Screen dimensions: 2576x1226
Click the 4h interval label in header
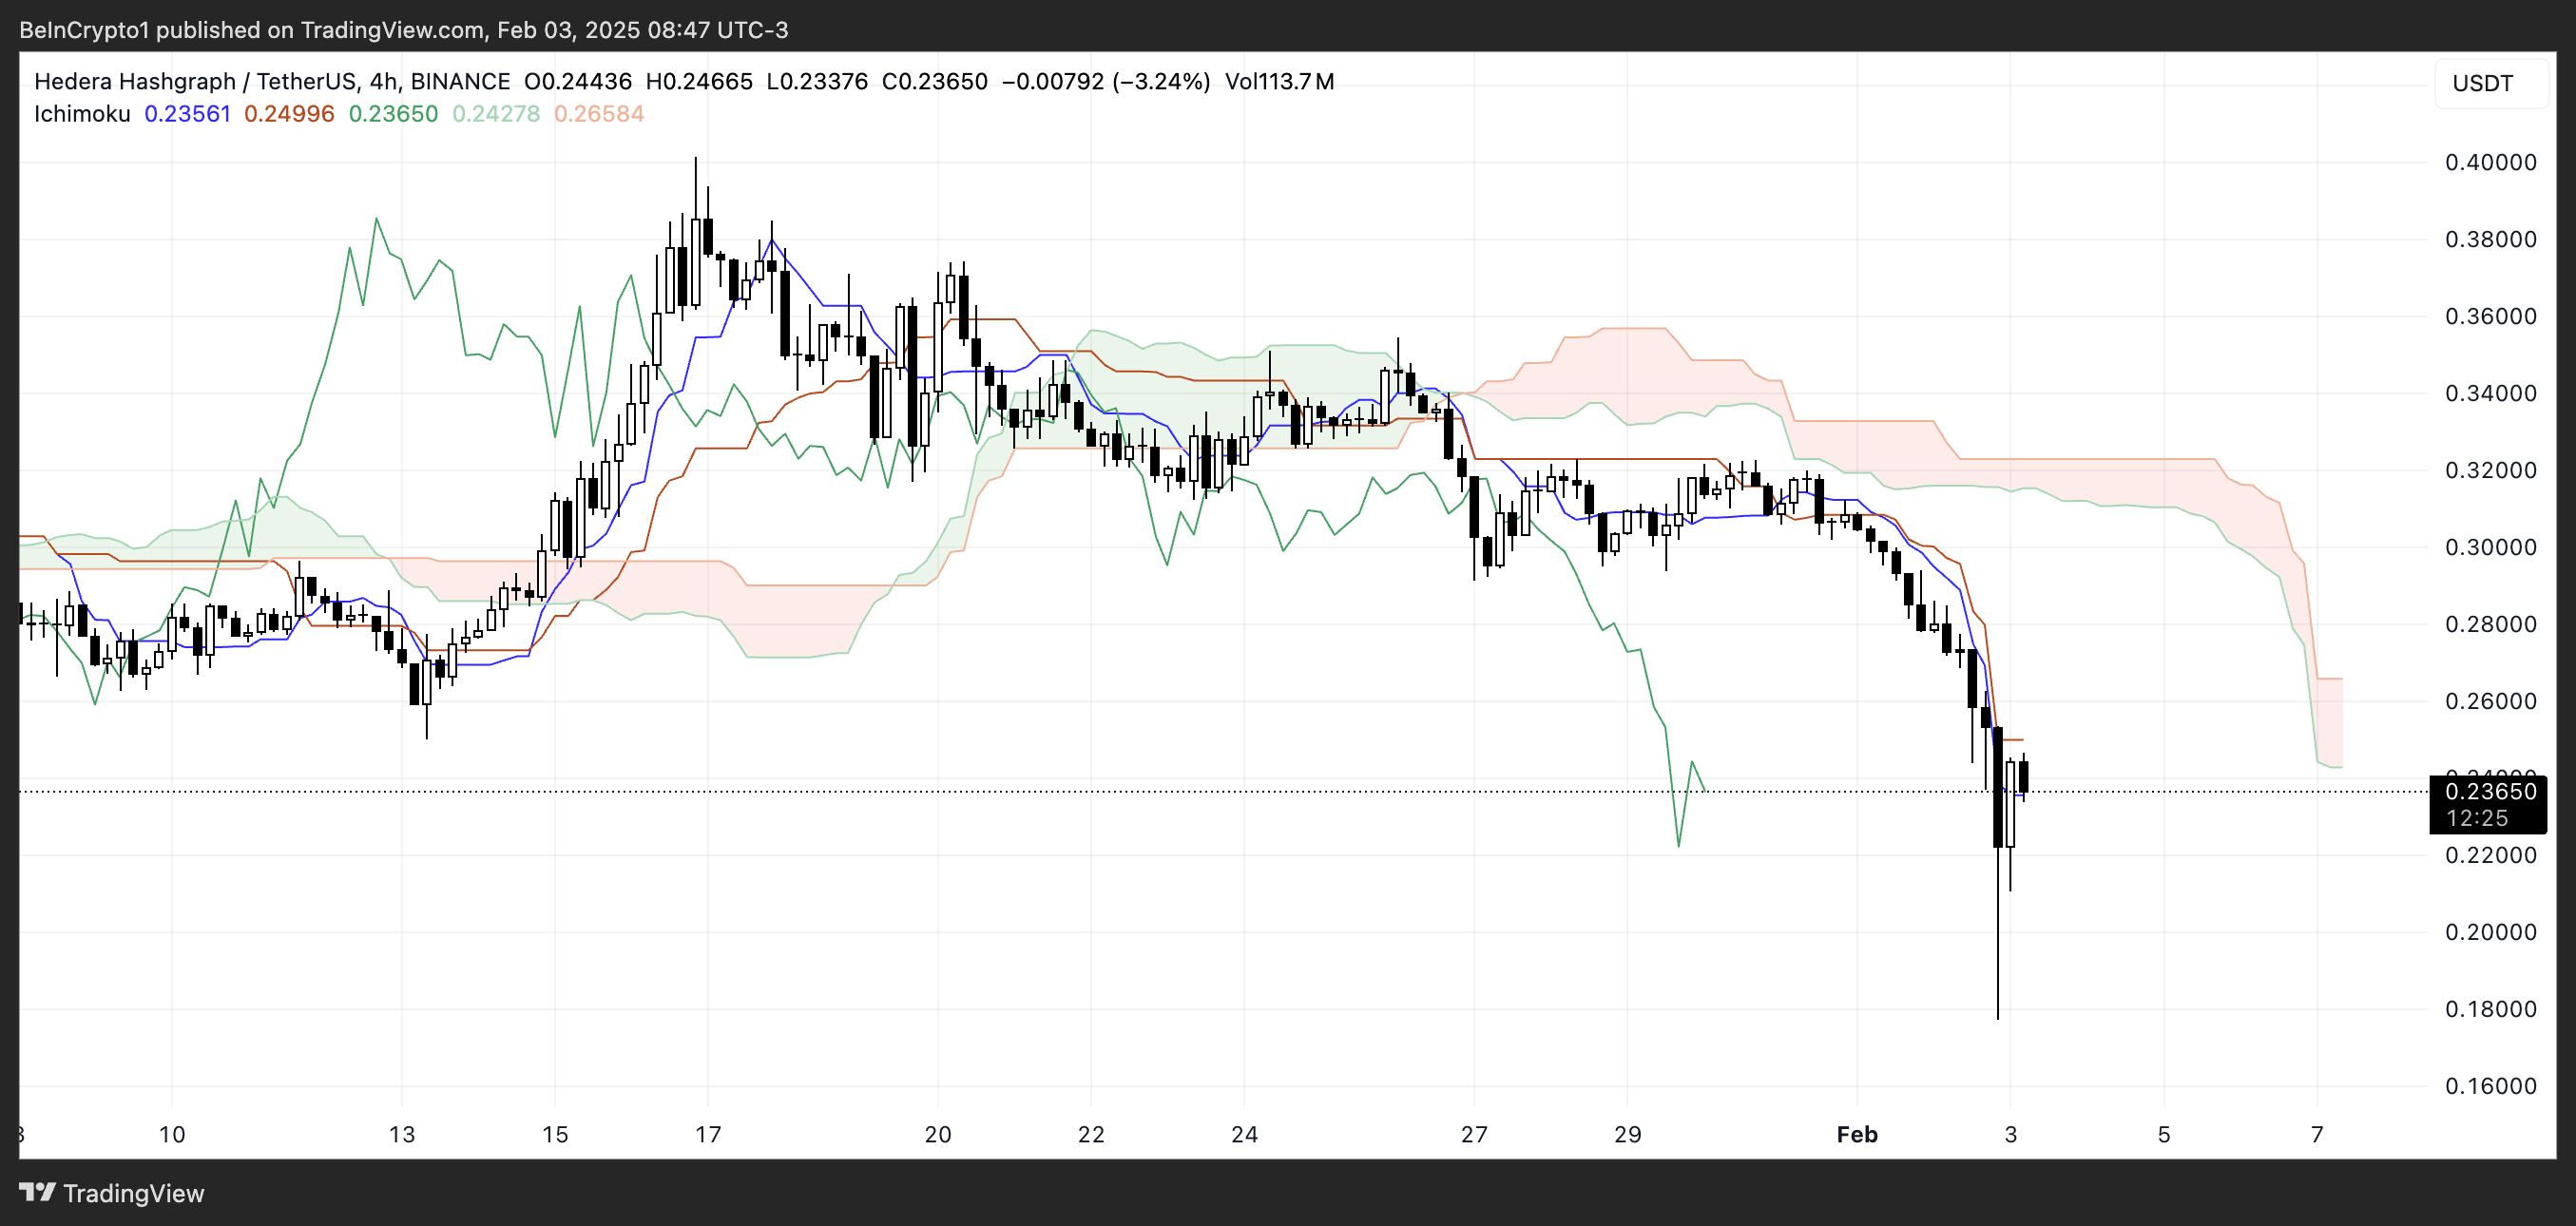click(x=383, y=81)
